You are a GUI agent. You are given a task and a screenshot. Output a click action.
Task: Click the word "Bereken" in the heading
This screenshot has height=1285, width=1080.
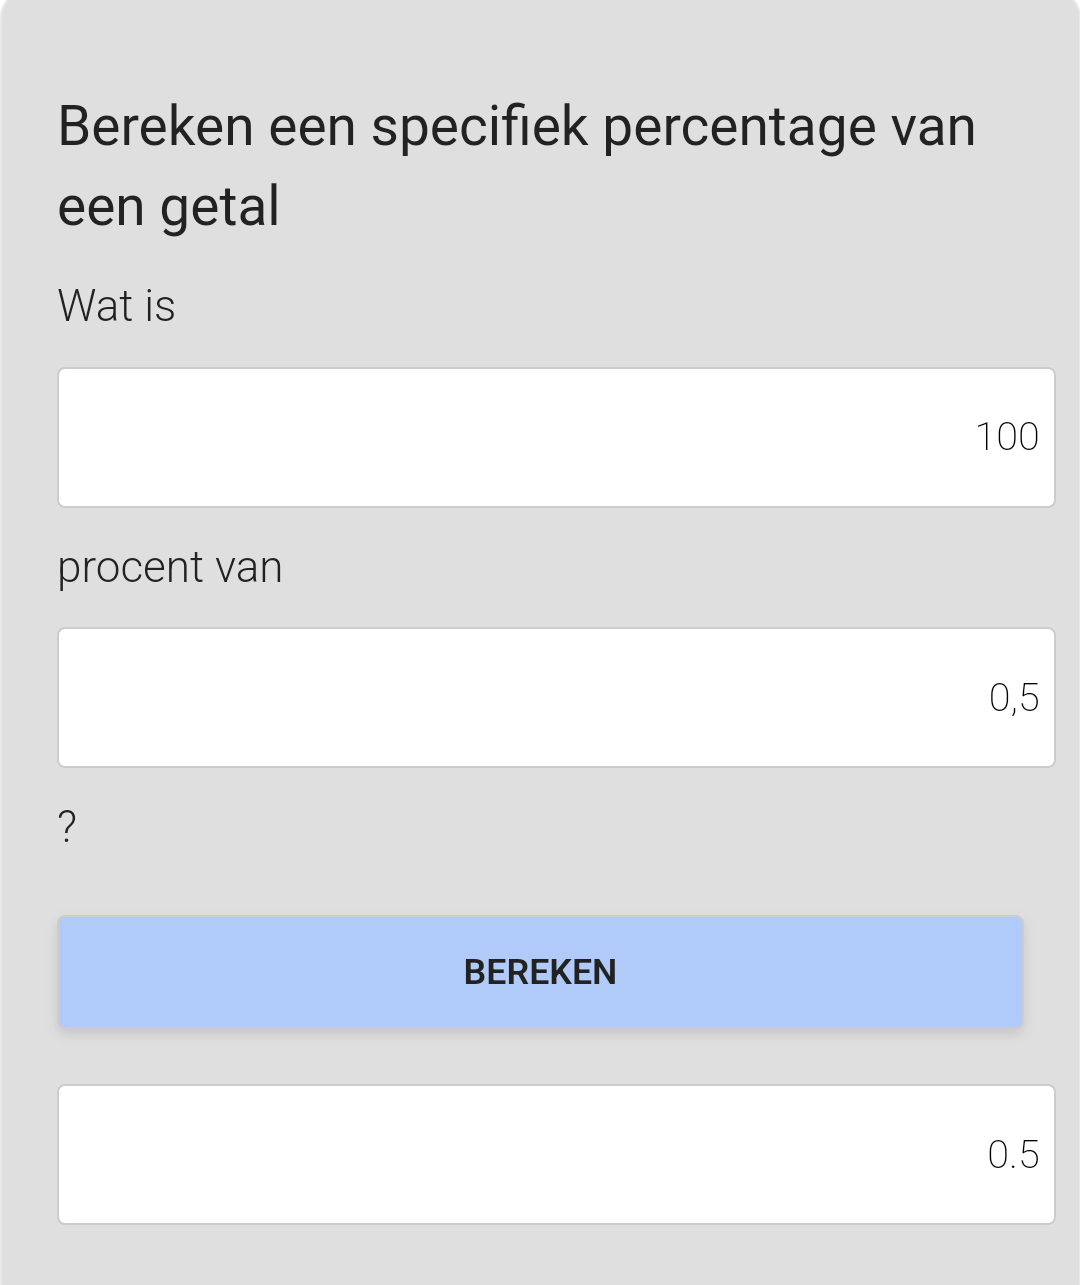[156, 128]
